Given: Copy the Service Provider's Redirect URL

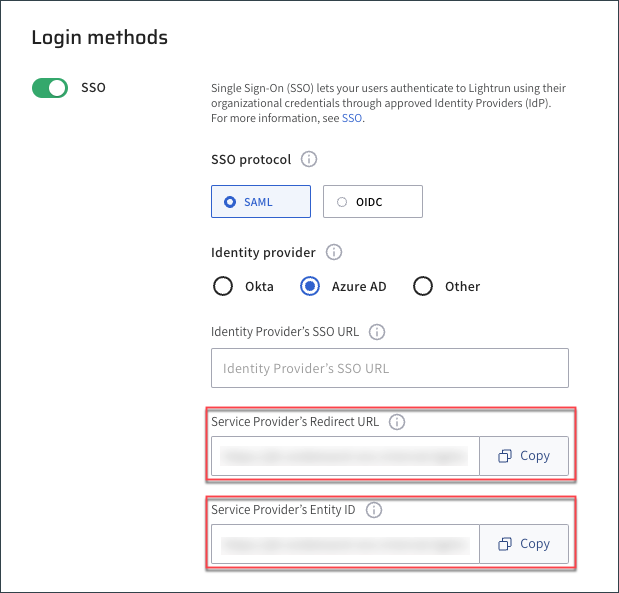Looking at the screenshot, I should click(x=525, y=456).
